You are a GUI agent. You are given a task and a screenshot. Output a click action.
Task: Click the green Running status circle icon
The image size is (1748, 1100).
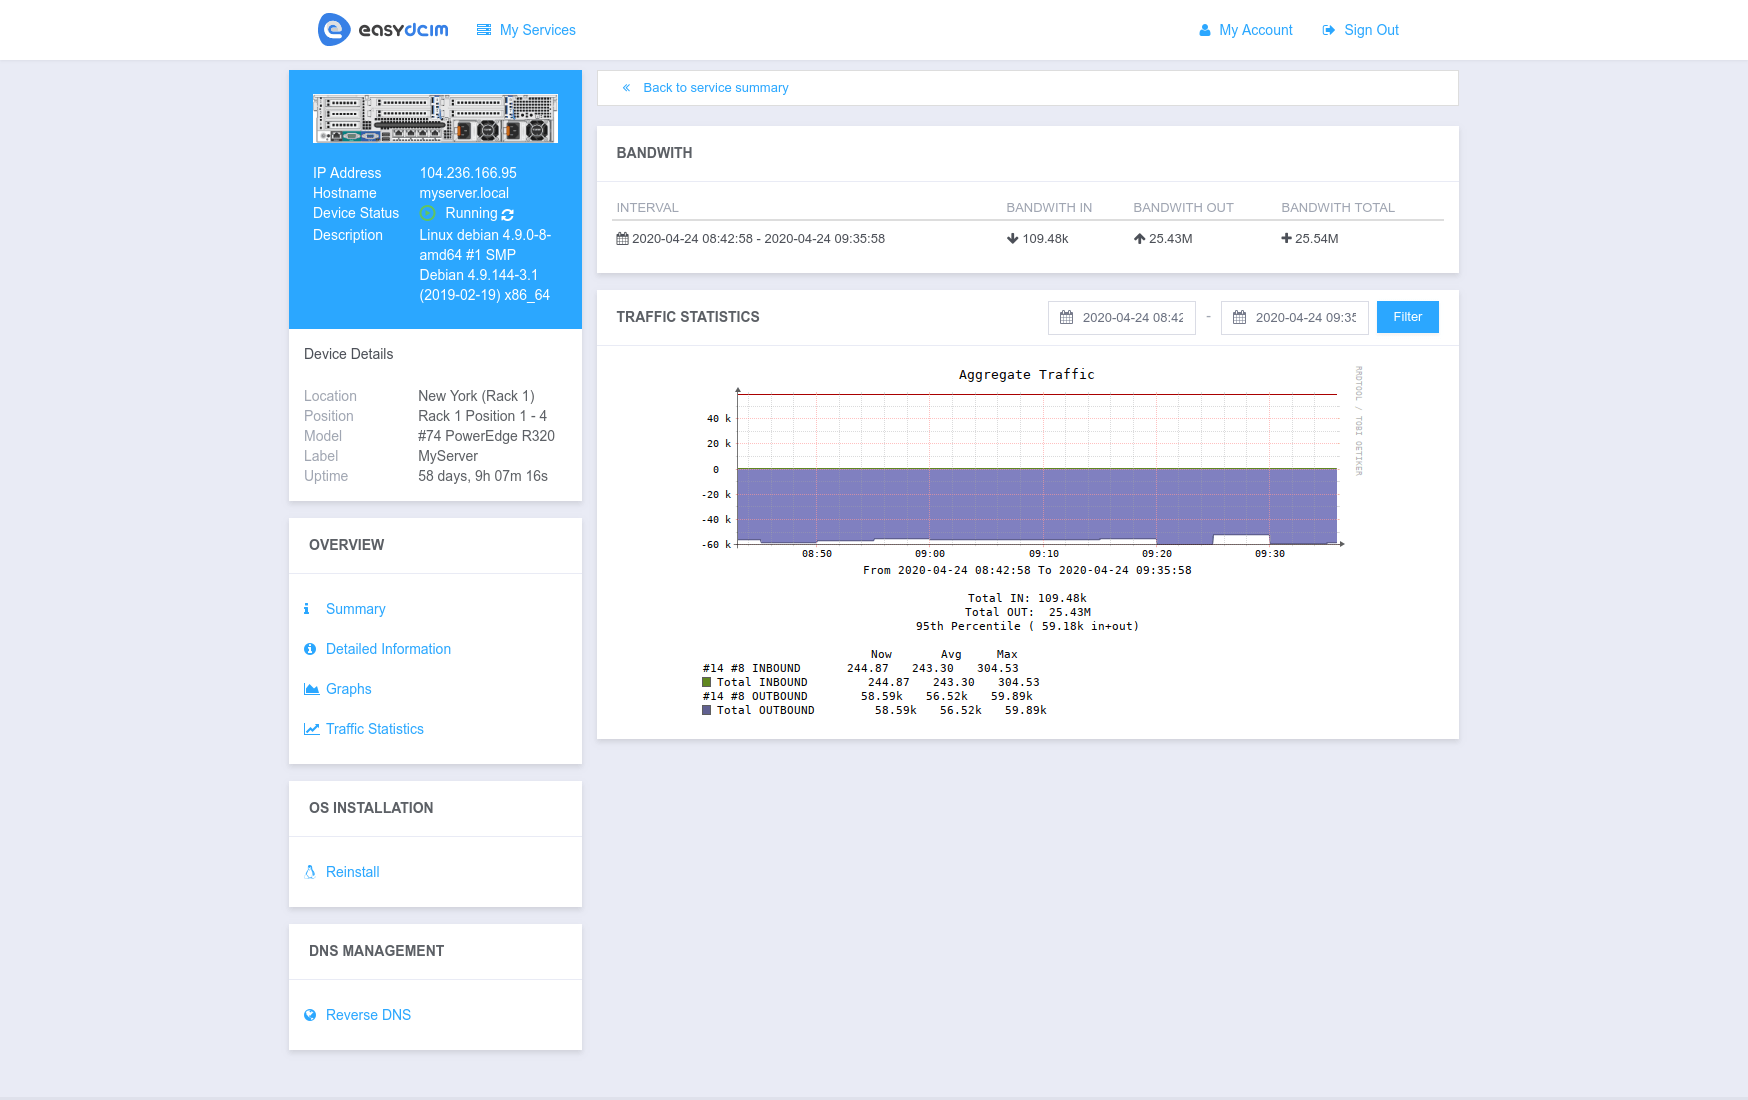tap(427, 213)
